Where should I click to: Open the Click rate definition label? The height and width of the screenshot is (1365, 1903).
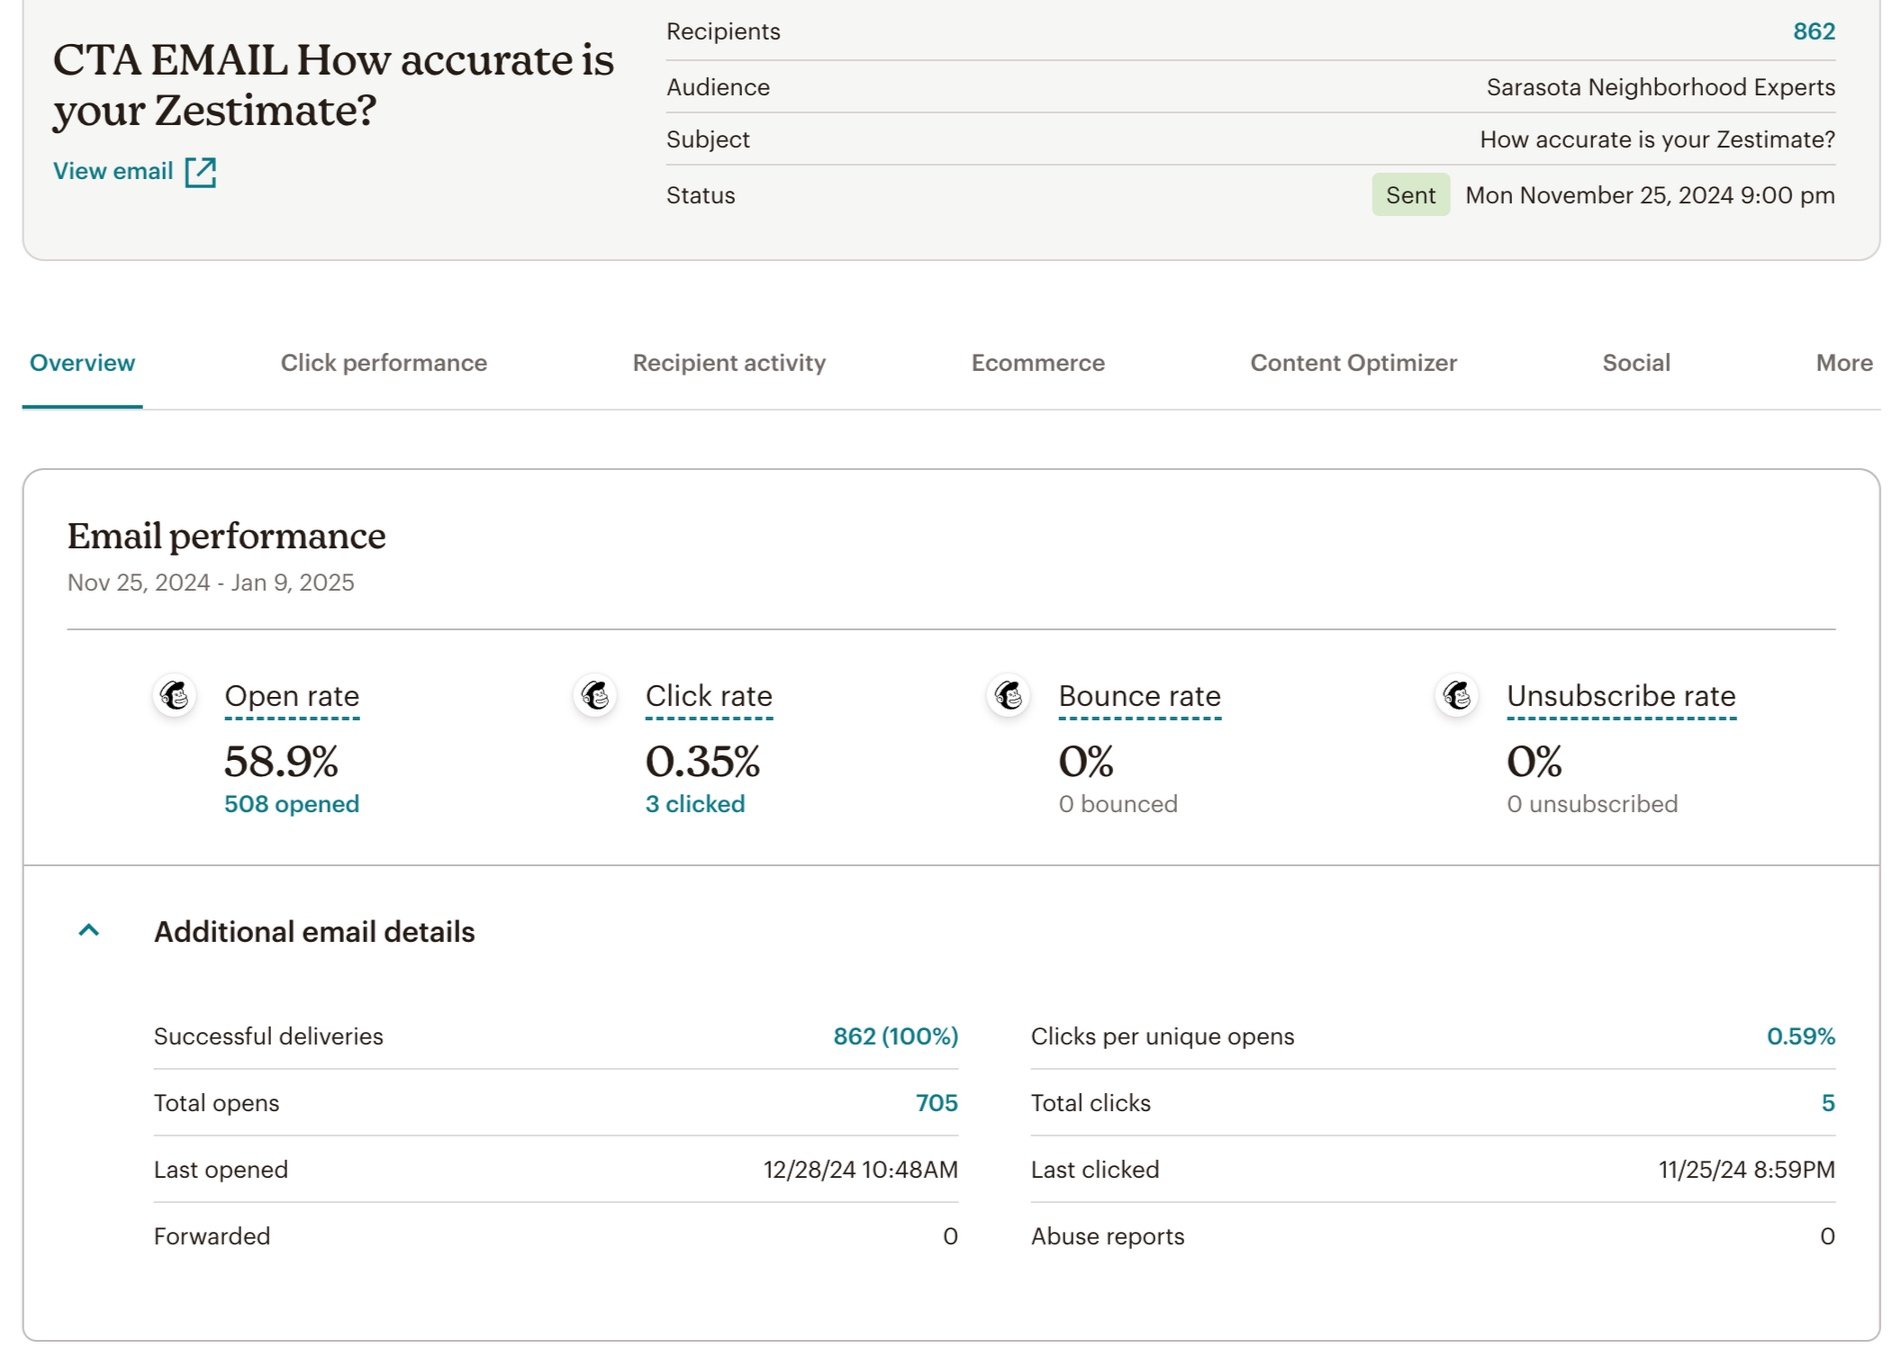[x=709, y=696]
